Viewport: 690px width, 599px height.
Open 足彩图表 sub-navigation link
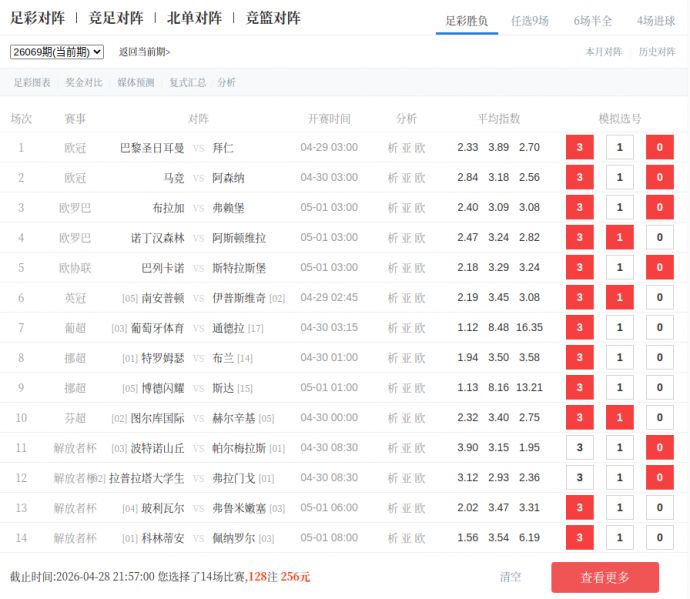[32, 82]
